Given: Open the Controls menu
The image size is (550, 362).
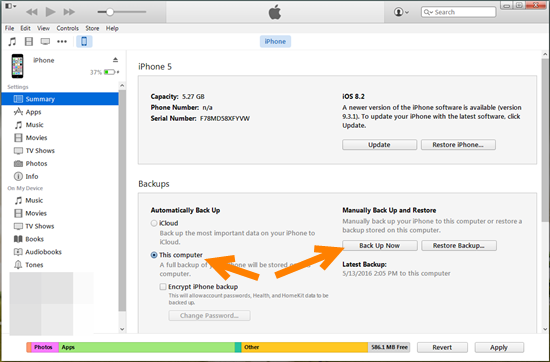Looking at the screenshot, I should (x=67, y=28).
